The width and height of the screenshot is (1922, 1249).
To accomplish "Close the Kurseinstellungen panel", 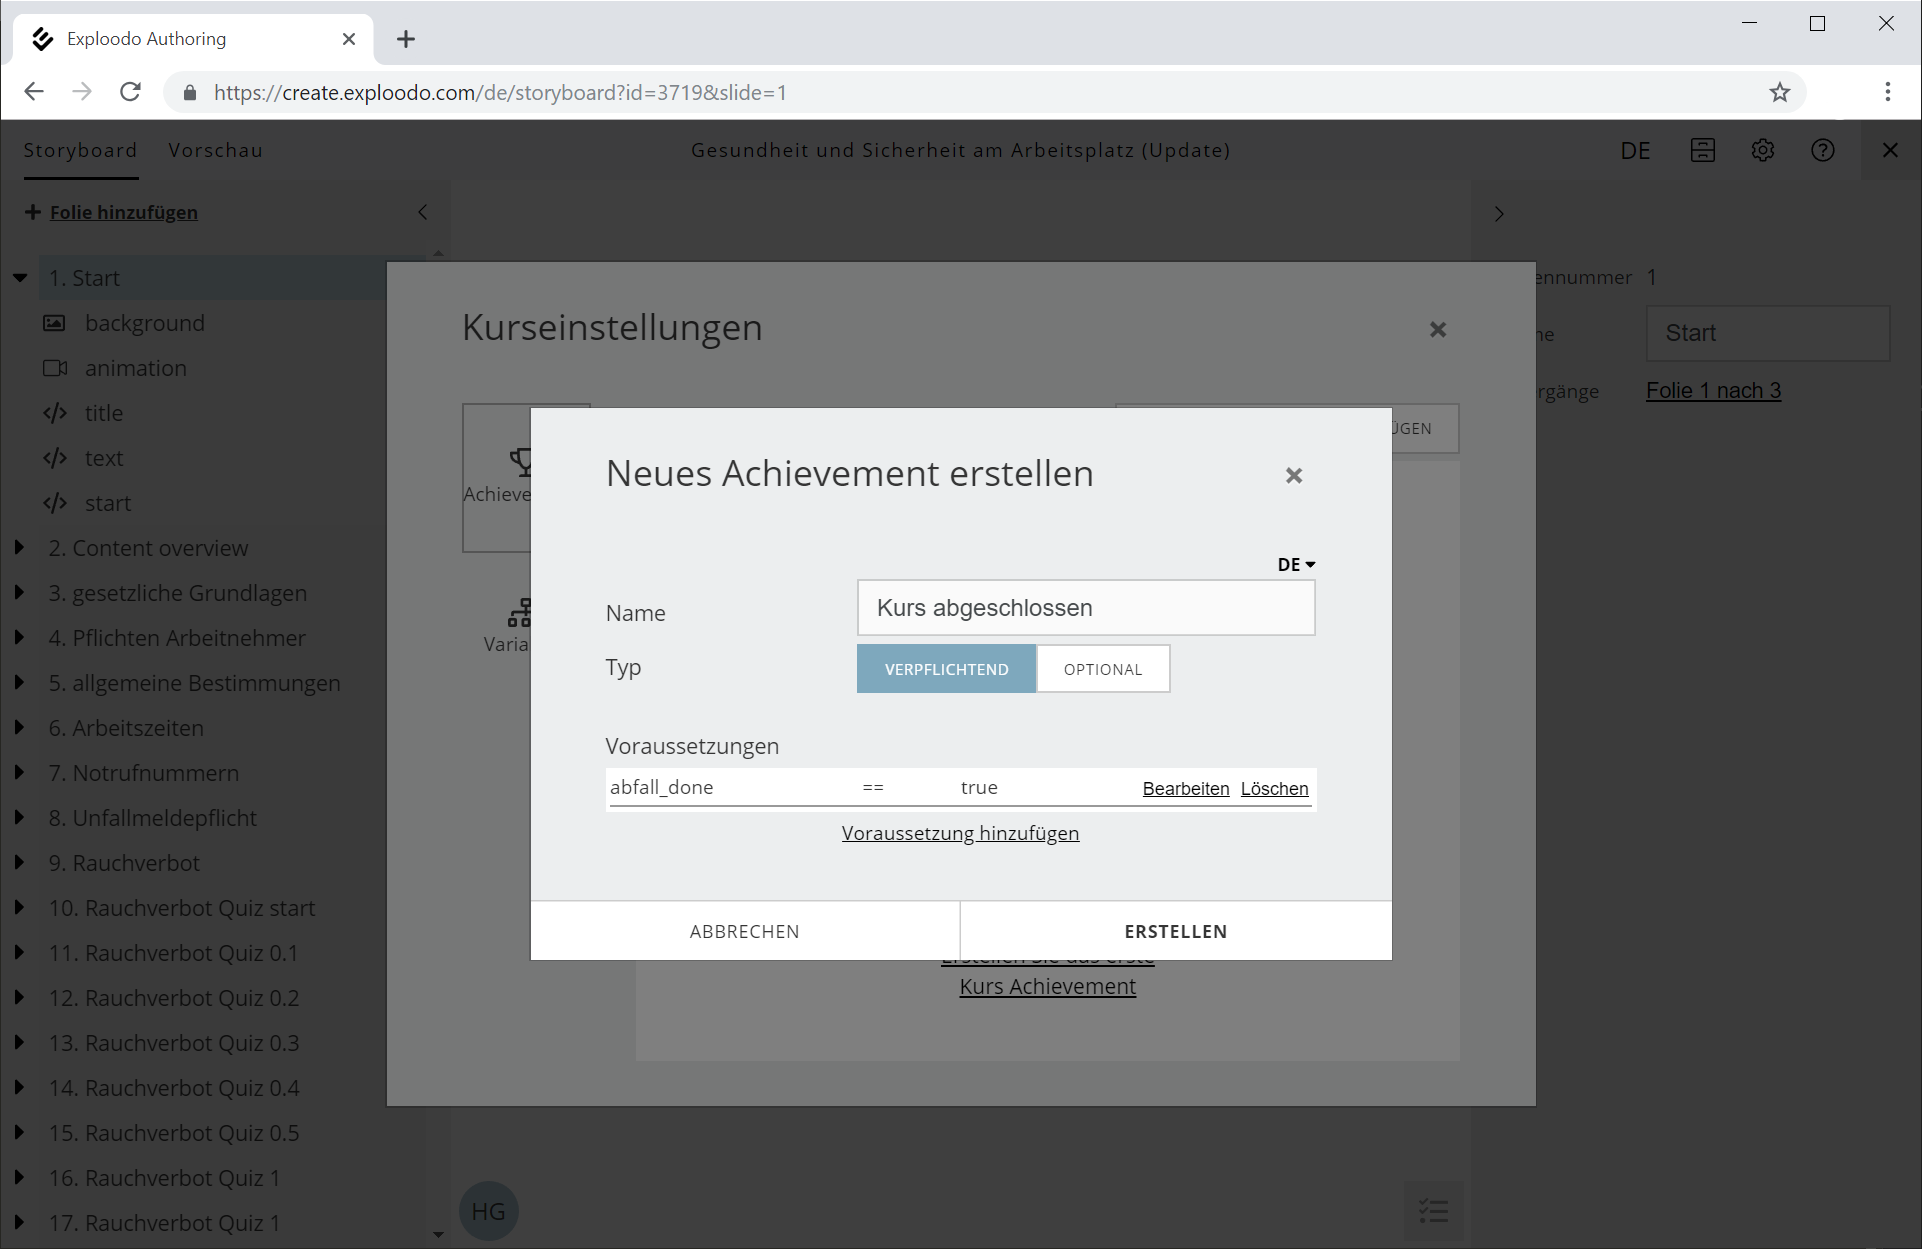I will pos(1437,330).
